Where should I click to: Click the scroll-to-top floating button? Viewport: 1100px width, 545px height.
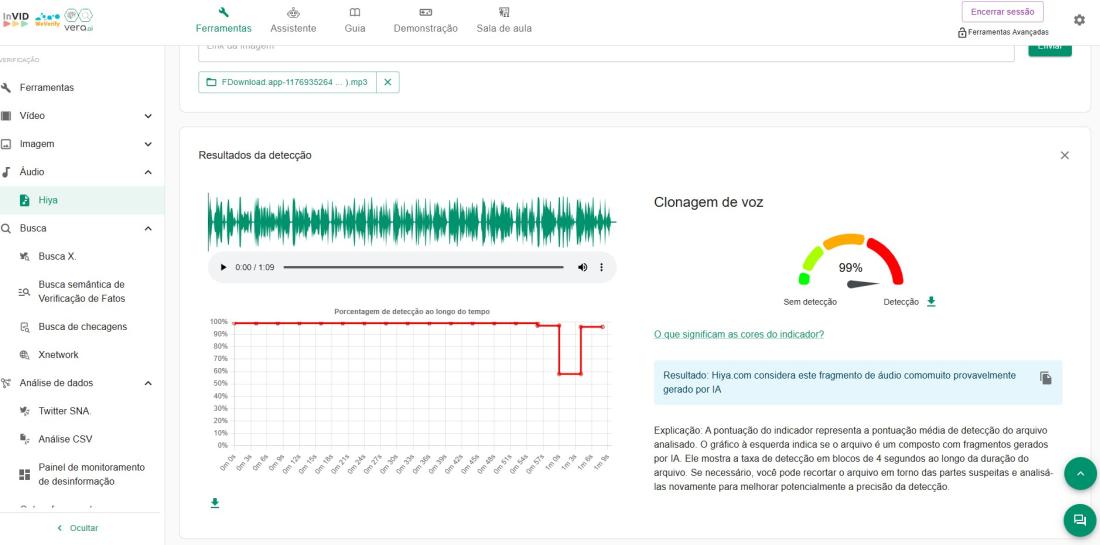[1080, 474]
